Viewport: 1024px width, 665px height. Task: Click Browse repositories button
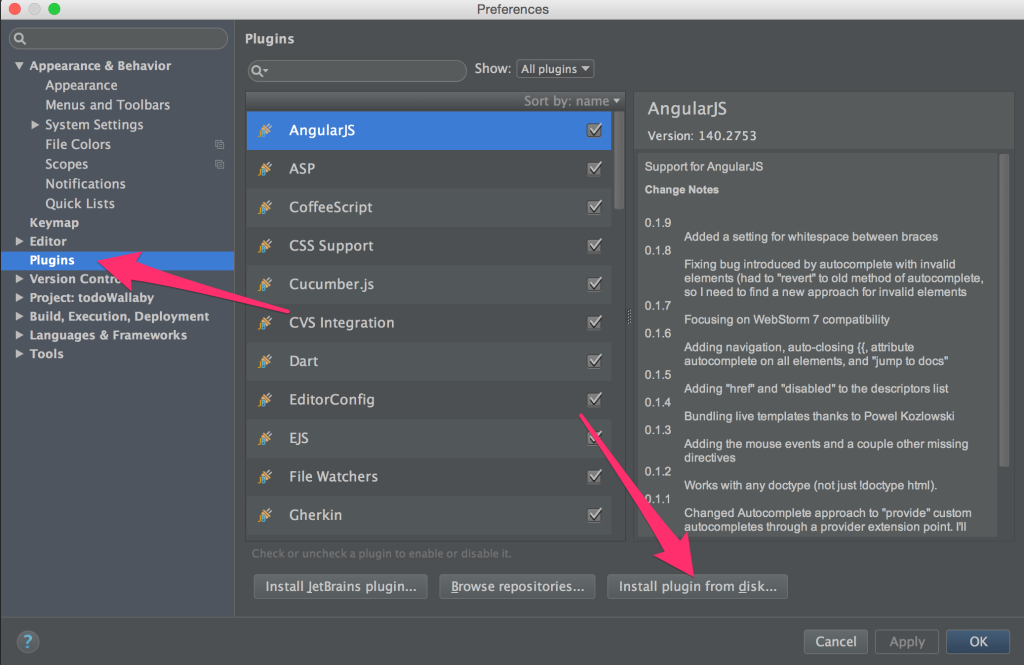coord(517,587)
